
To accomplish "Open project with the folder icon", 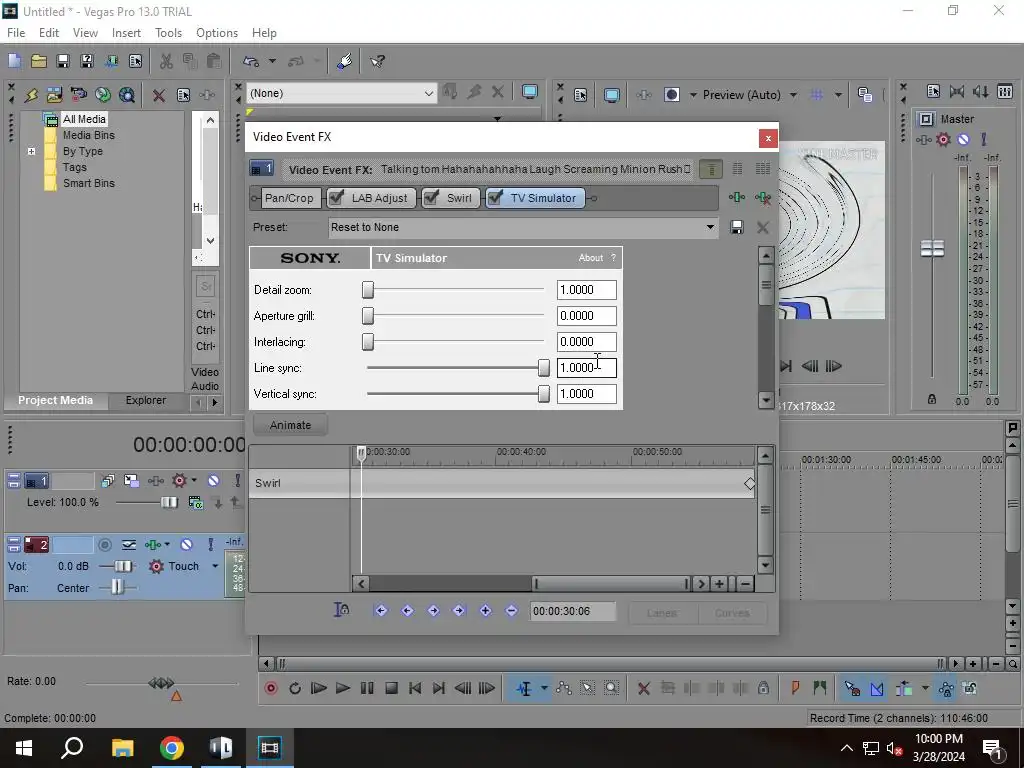I will click(39, 61).
